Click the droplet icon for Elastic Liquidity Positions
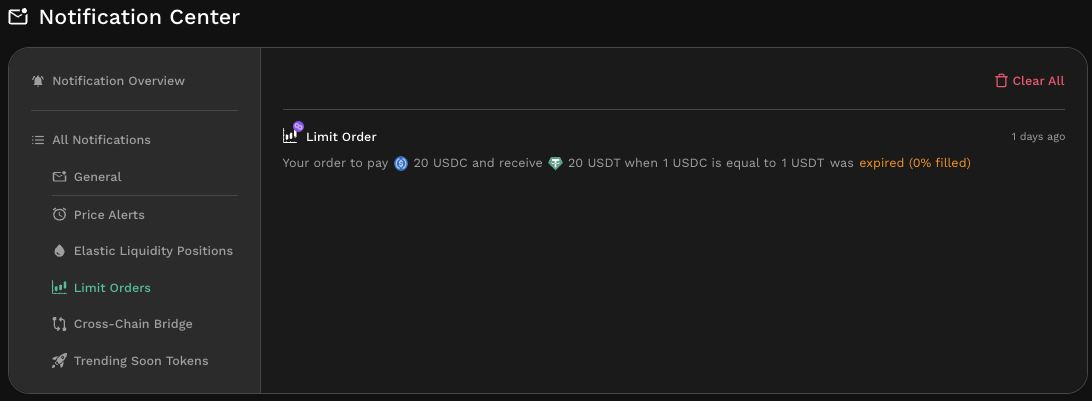Viewport: 1092px width, 401px height. [x=60, y=251]
